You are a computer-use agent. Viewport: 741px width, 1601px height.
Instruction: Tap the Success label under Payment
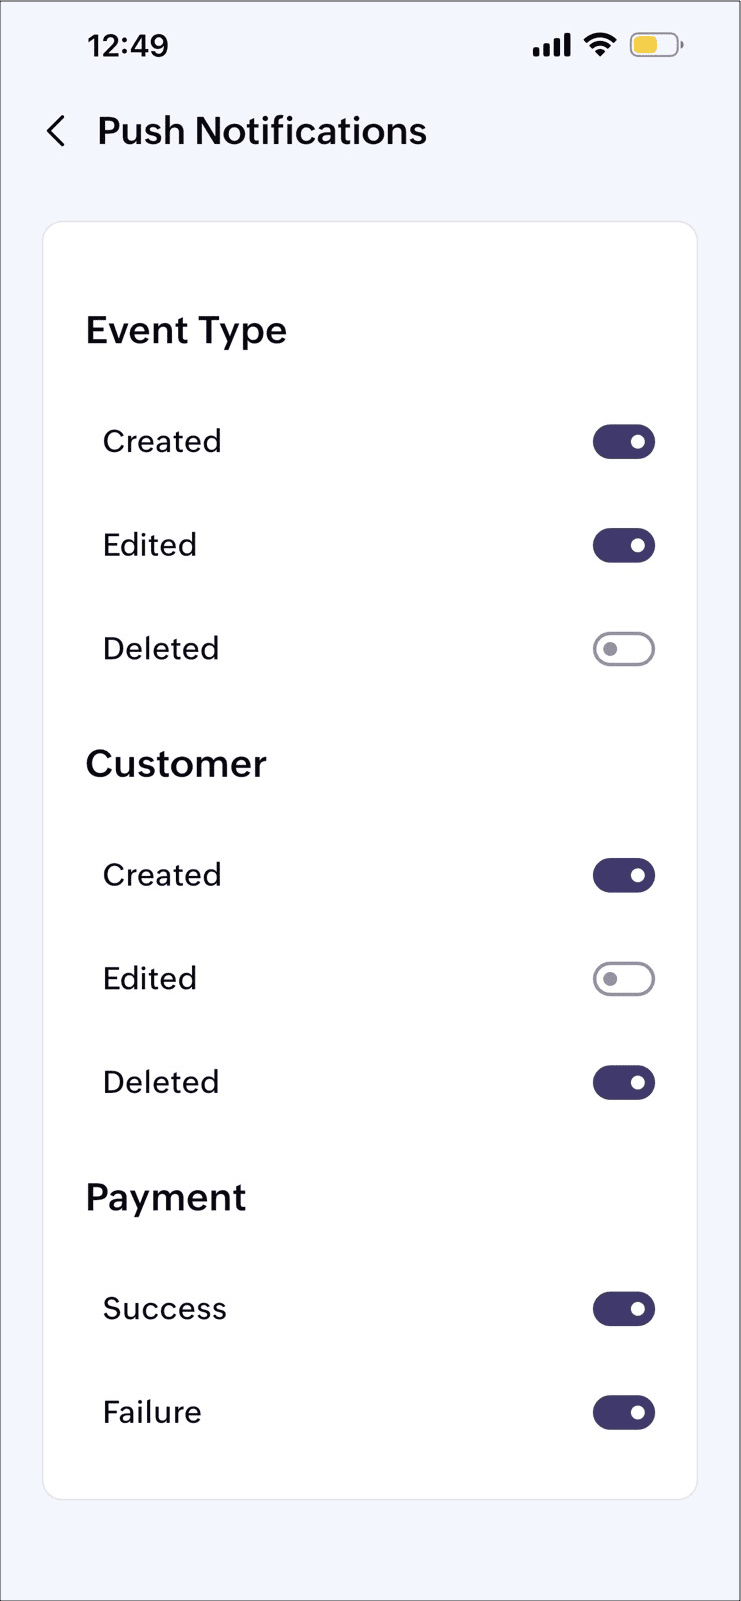pos(165,1309)
